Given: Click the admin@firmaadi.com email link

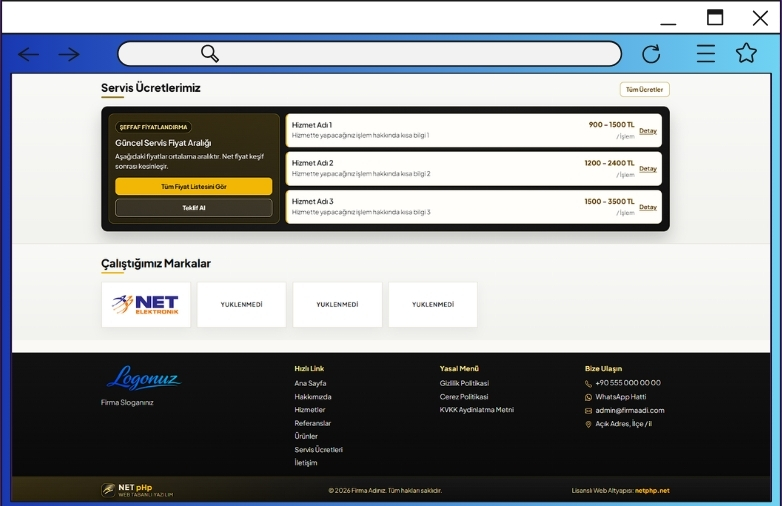Looking at the screenshot, I should tap(629, 410).
